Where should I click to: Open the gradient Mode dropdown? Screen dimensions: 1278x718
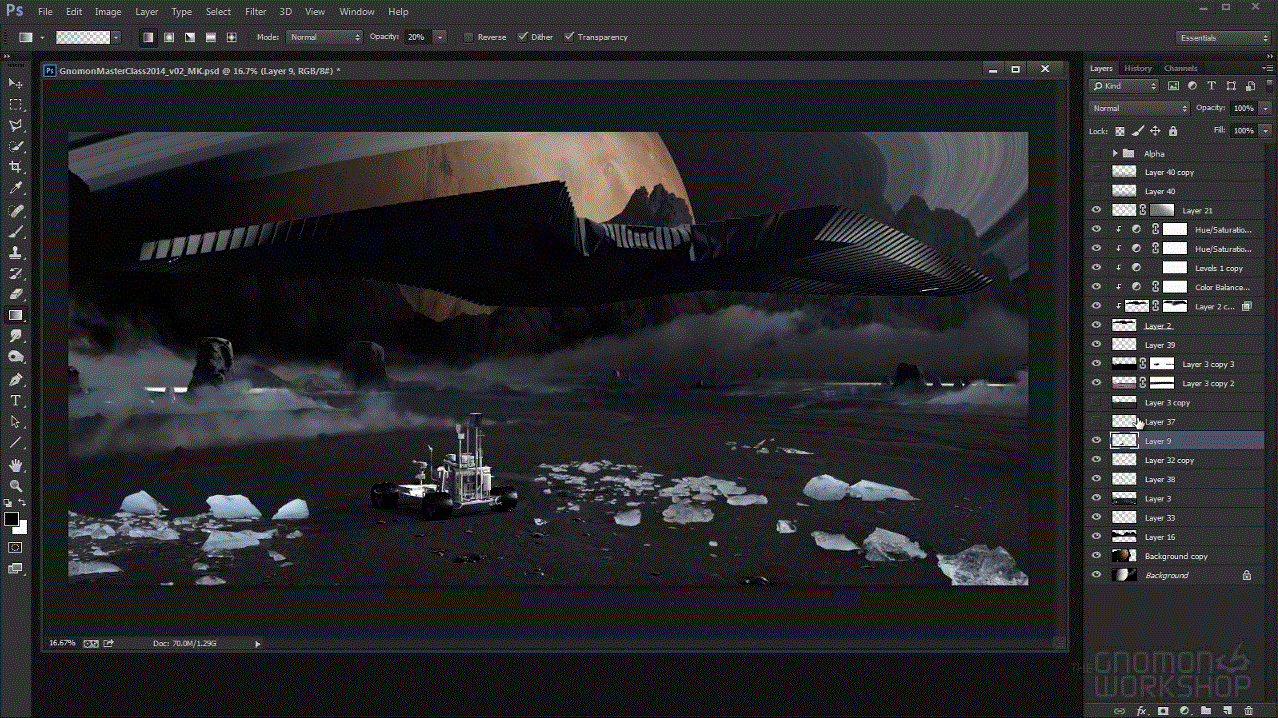tap(324, 37)
